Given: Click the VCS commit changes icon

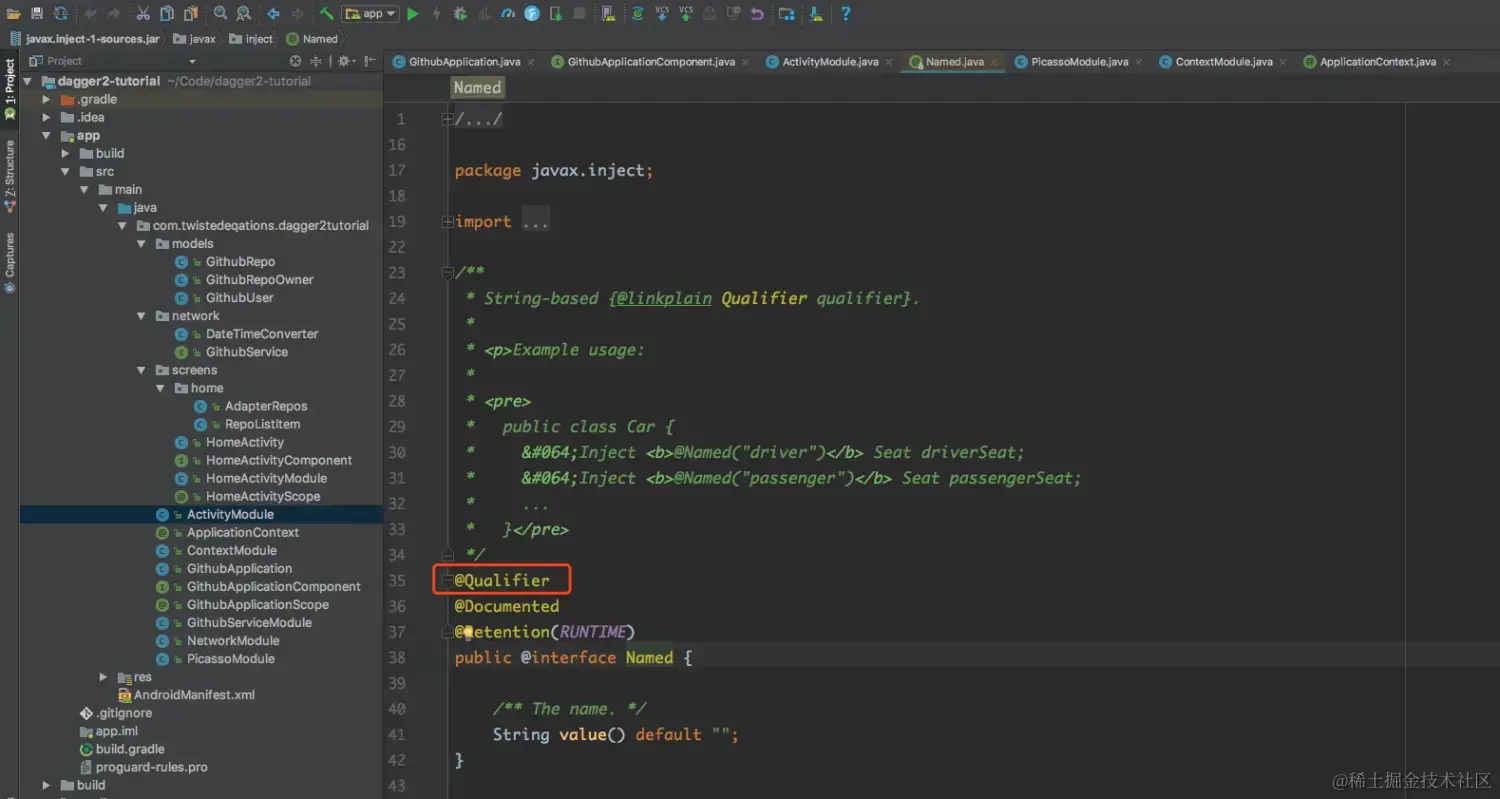Looking at the screenshot, I should coord(686,14).
